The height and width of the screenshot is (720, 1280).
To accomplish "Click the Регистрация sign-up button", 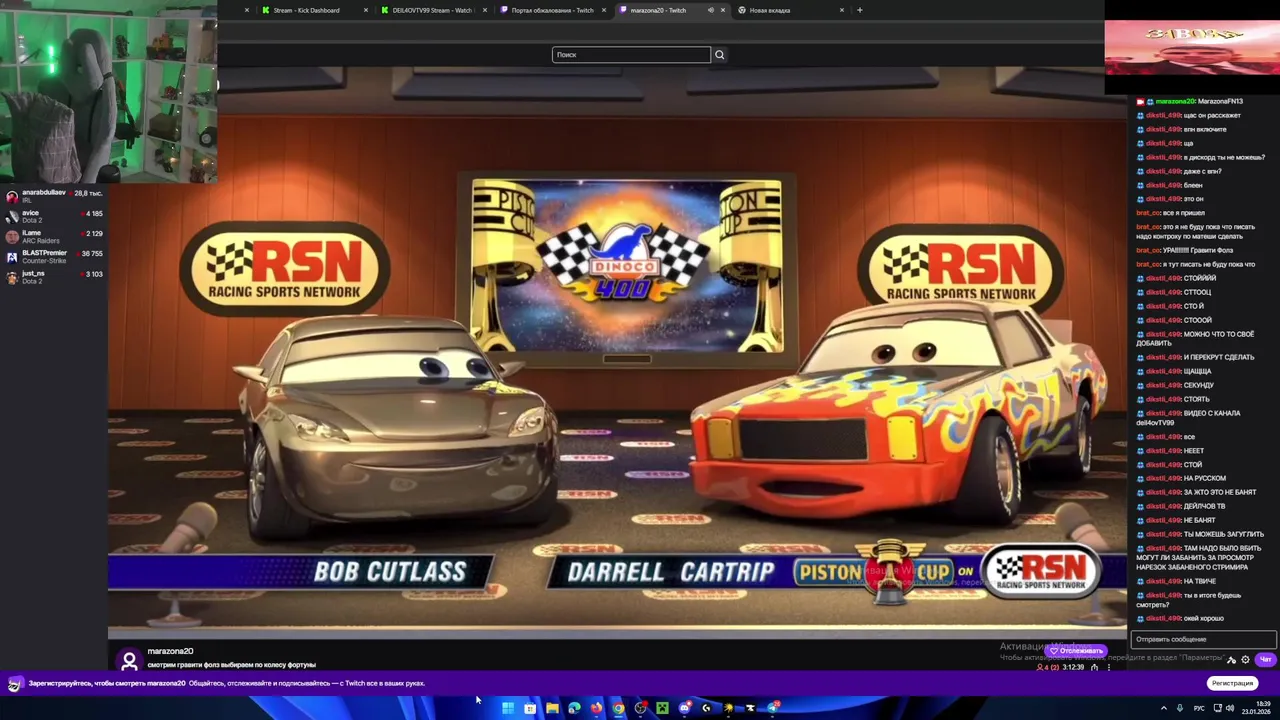I will [x=1232, y=683].
